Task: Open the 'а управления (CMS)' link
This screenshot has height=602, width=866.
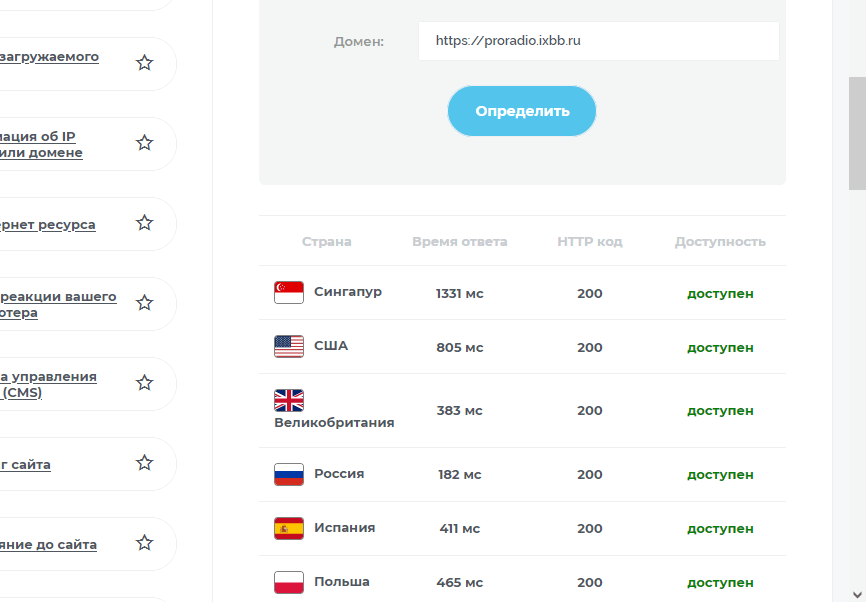Action: coord(48,384)
